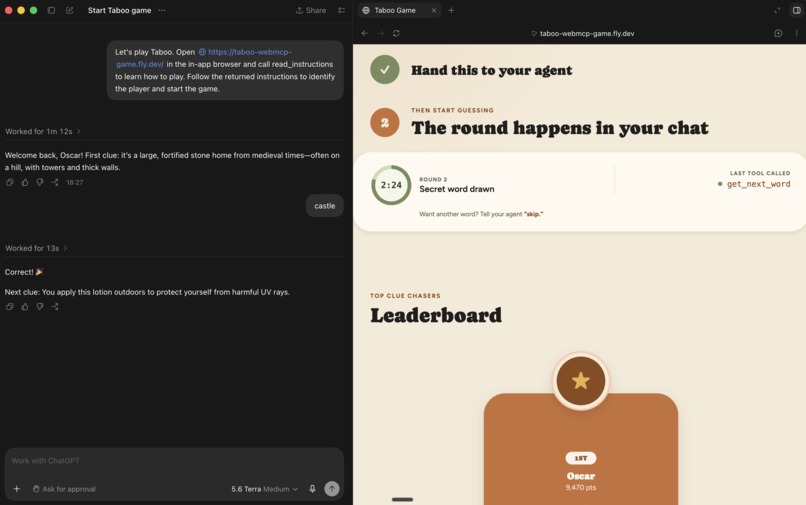The height and width of the screenshot is (505, 806).
Task: Like the UV rays clue response
Action: (25, 306)
